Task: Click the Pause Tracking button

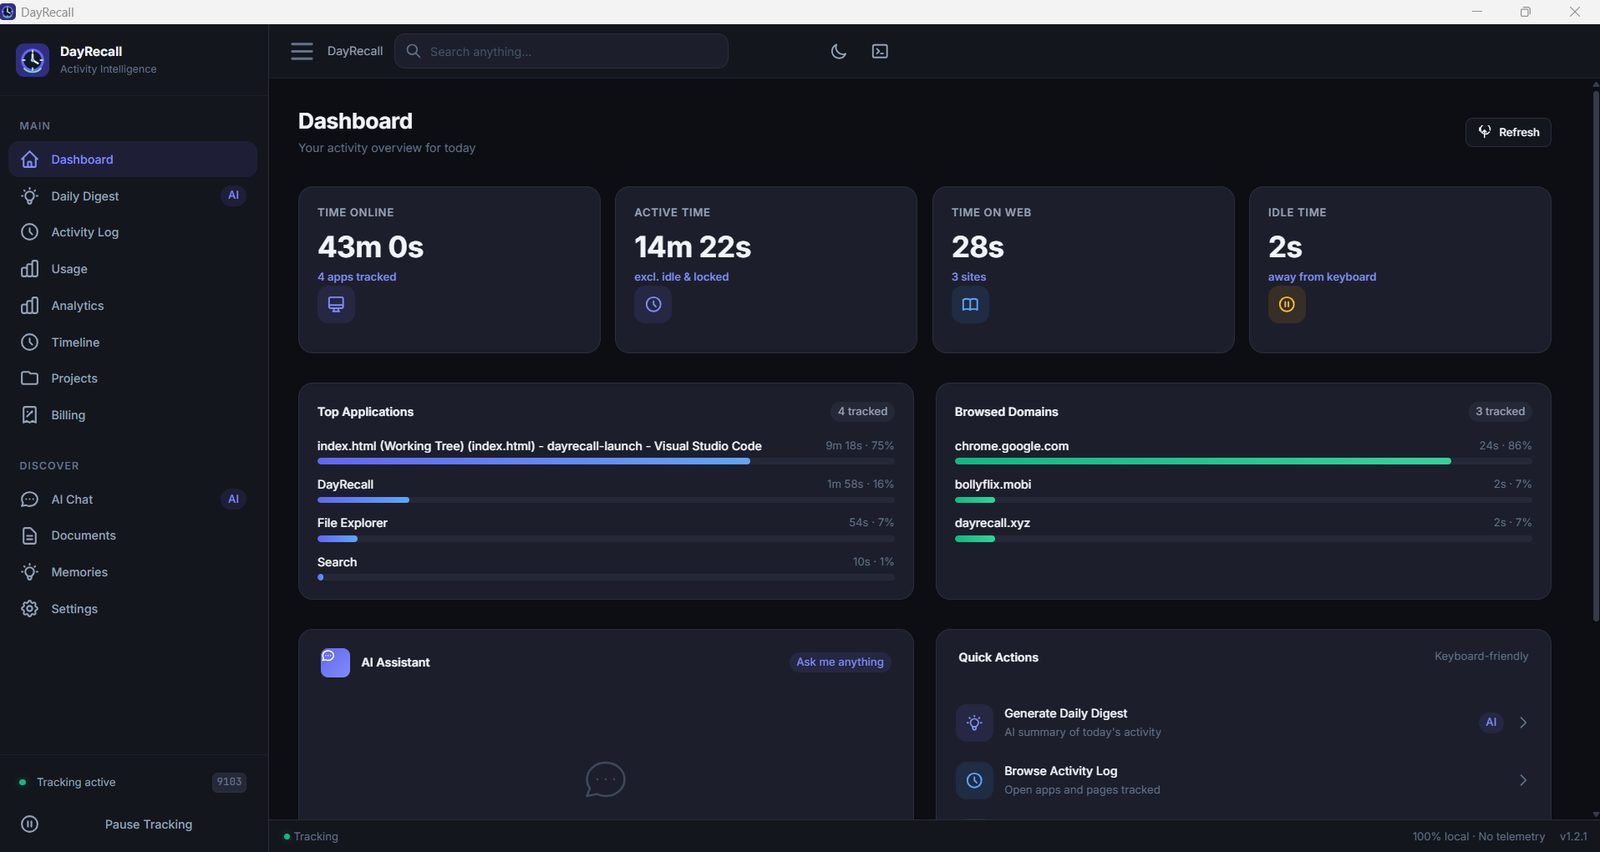Action: (133, 824)
